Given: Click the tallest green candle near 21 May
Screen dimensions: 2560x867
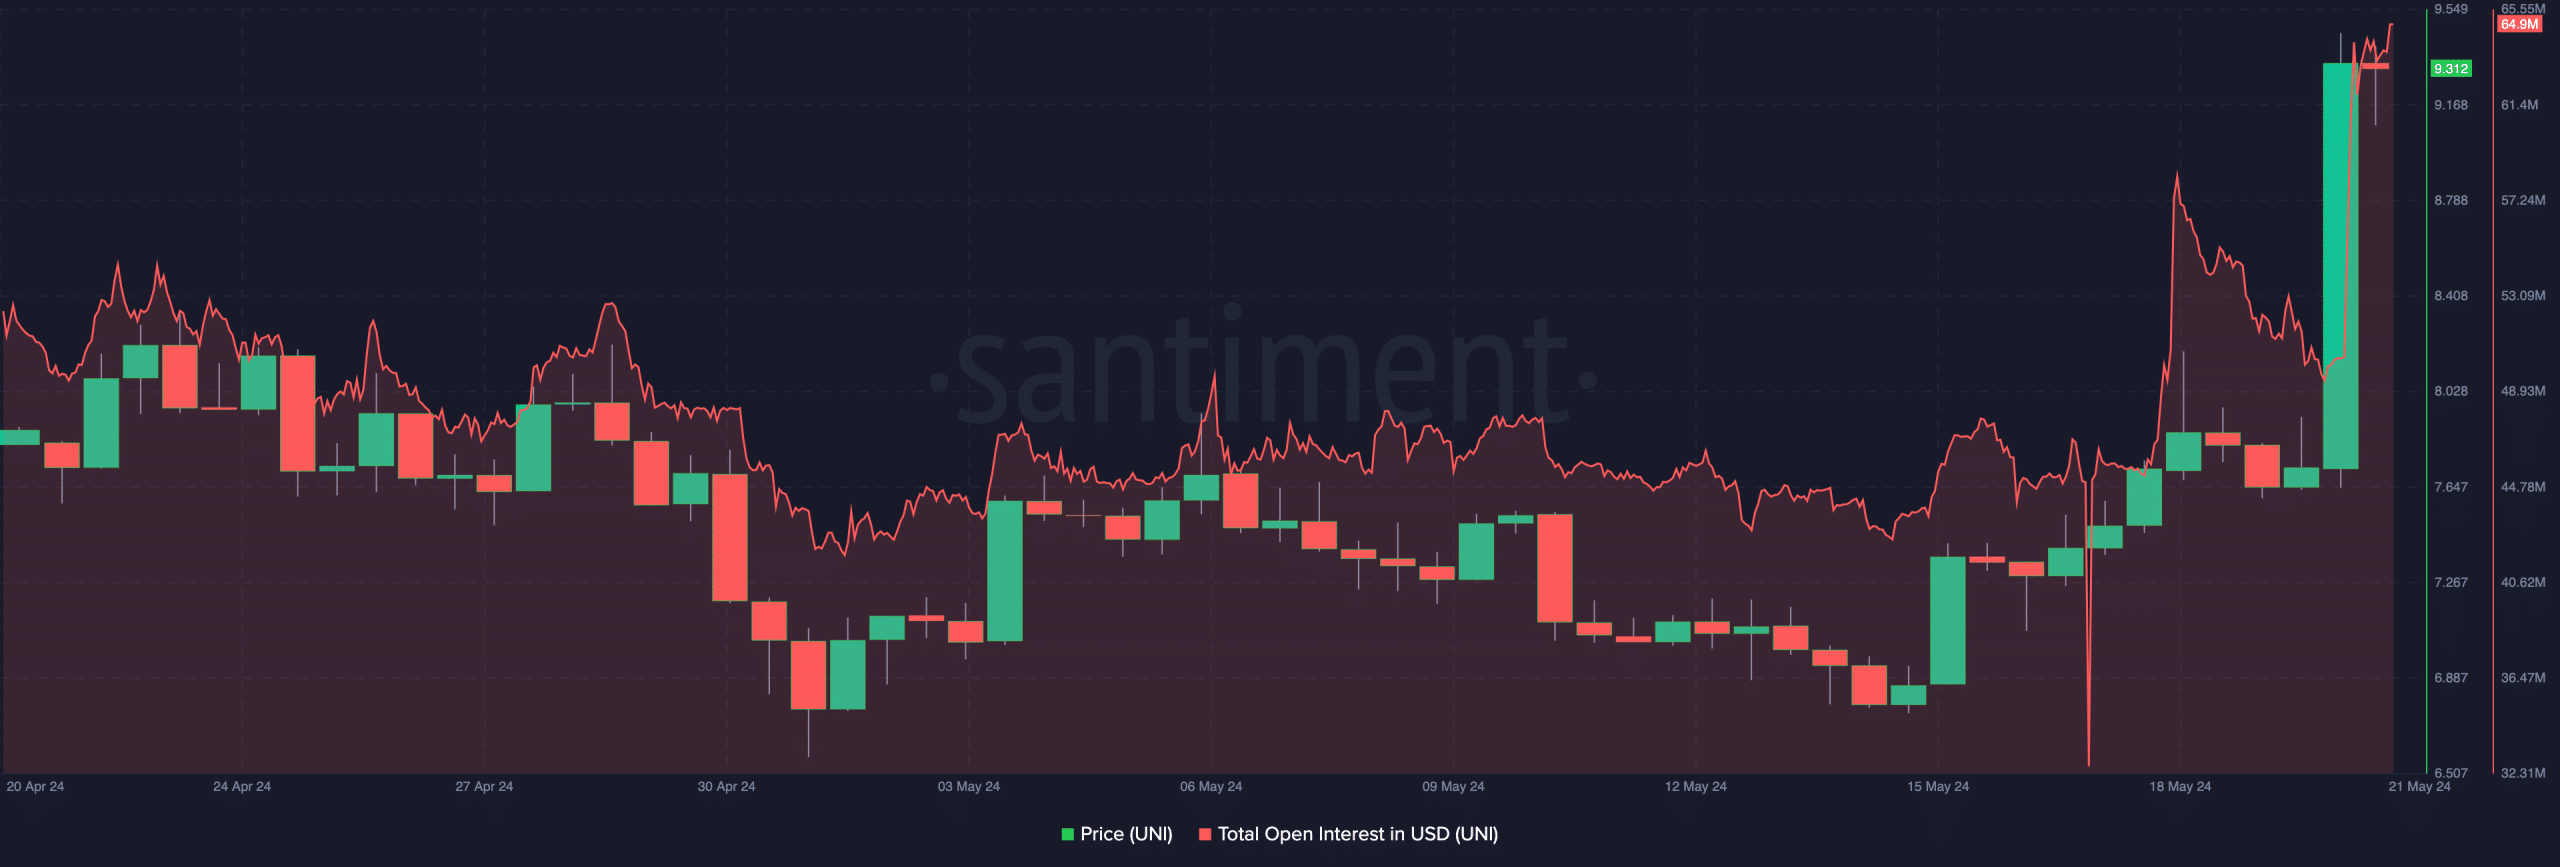Looking at the screenshot, I should pyautogui.click(x=2340, y=266).
